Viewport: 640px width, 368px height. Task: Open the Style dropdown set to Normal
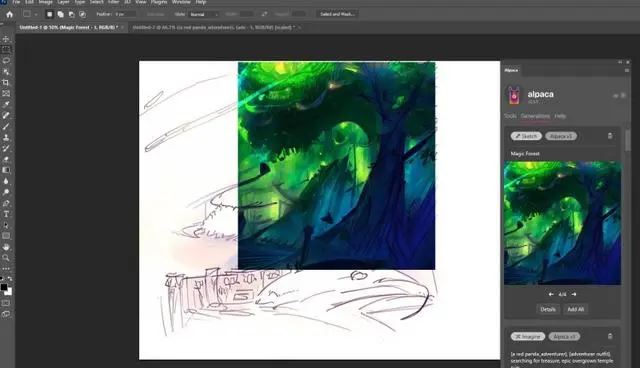[204, 14]
